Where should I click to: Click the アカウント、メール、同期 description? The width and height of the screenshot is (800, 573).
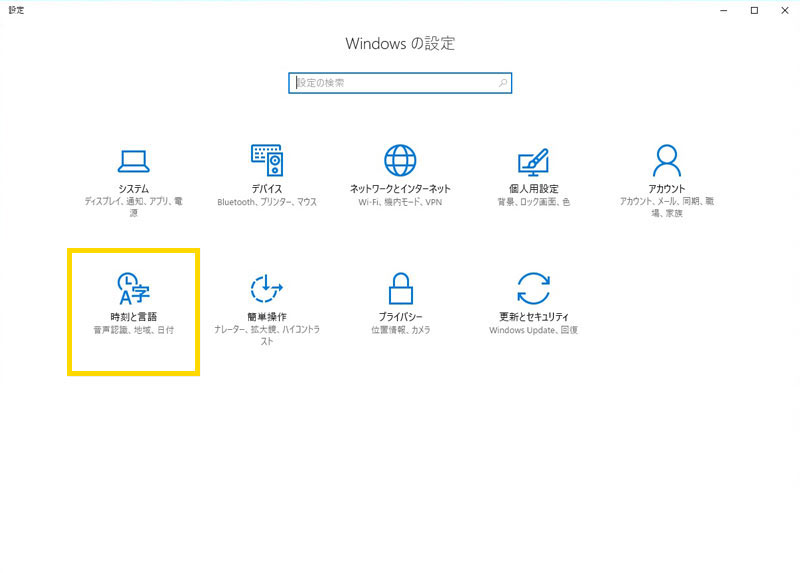[667, 207]
